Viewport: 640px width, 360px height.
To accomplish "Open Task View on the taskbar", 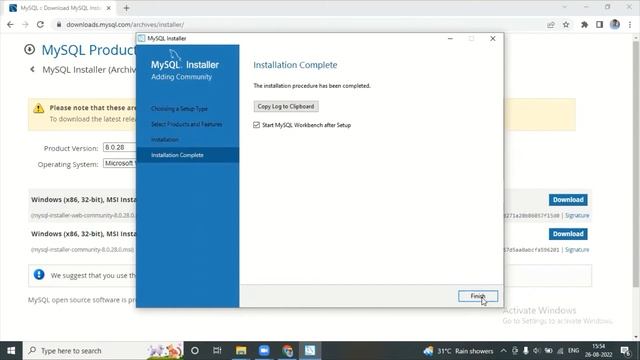I will (x=217, y=351).
